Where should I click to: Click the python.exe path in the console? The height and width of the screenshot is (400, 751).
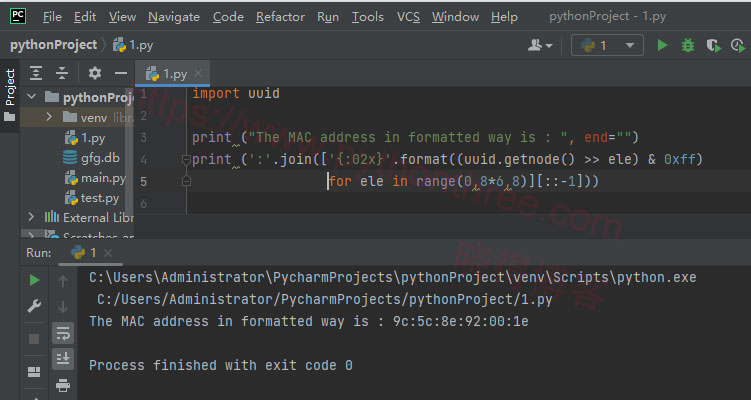pyautogui.click(x=393, y=277)
